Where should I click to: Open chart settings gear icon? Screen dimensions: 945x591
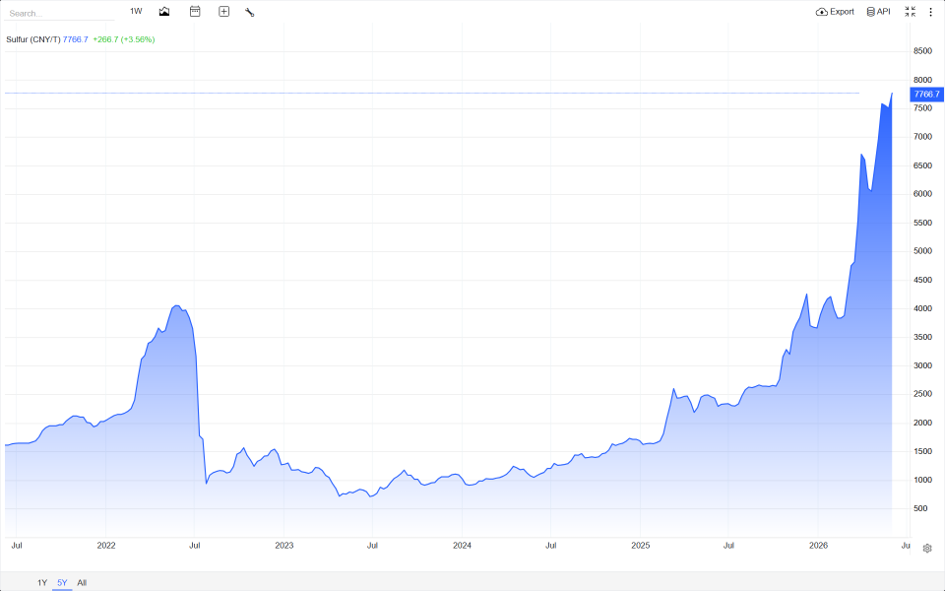(927, 548)
